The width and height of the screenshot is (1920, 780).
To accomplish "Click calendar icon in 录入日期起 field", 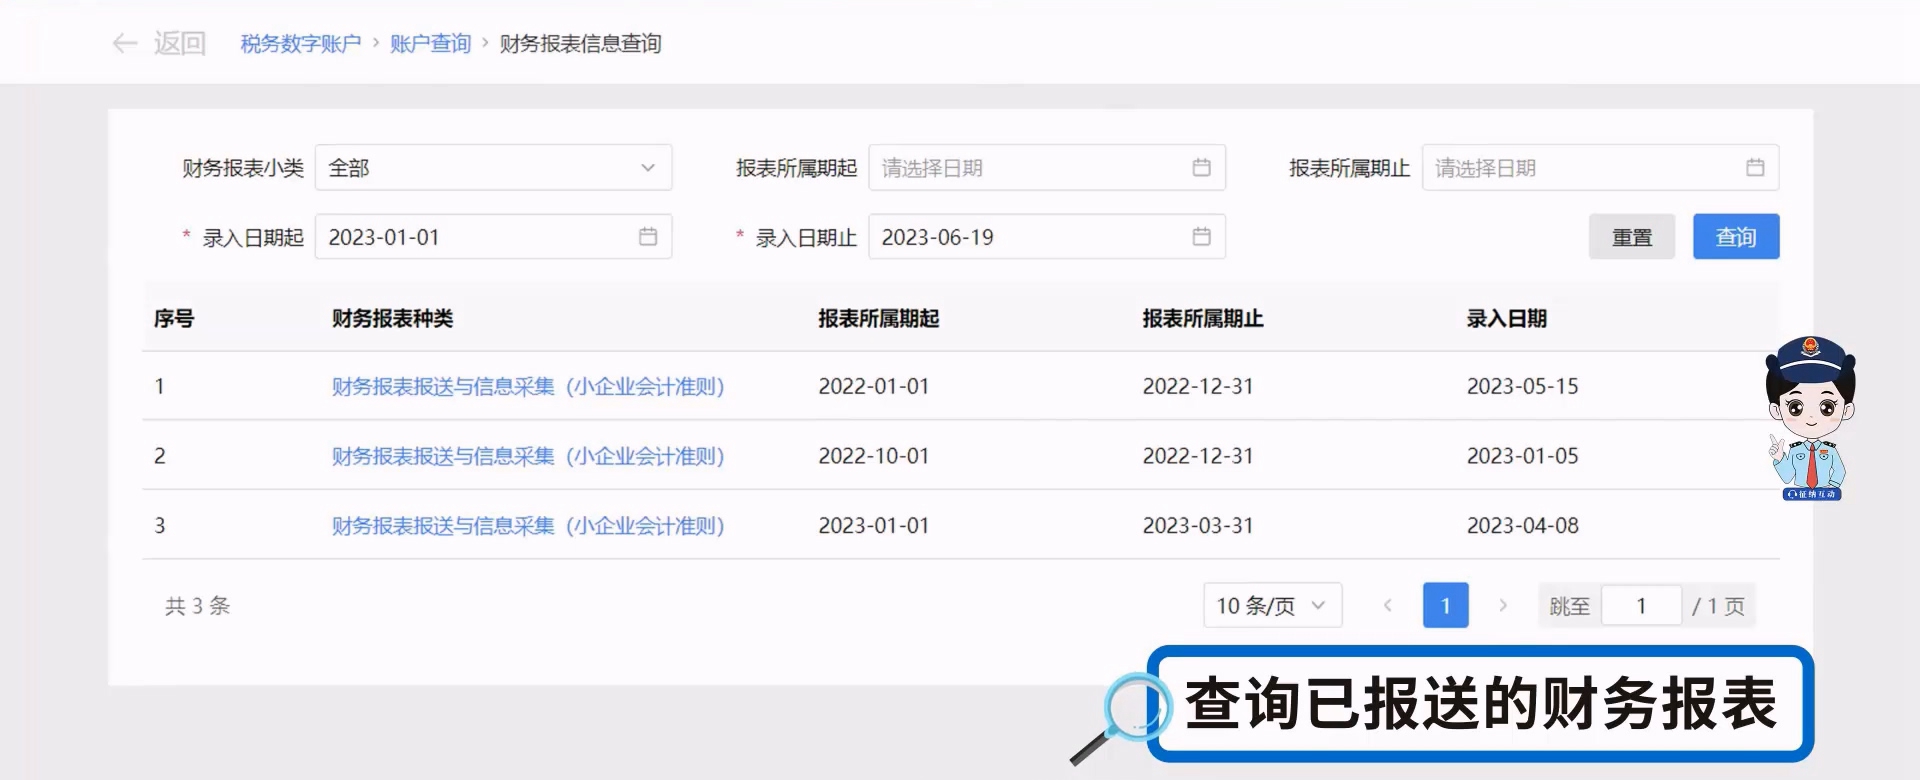I will [x=648, y=237].
